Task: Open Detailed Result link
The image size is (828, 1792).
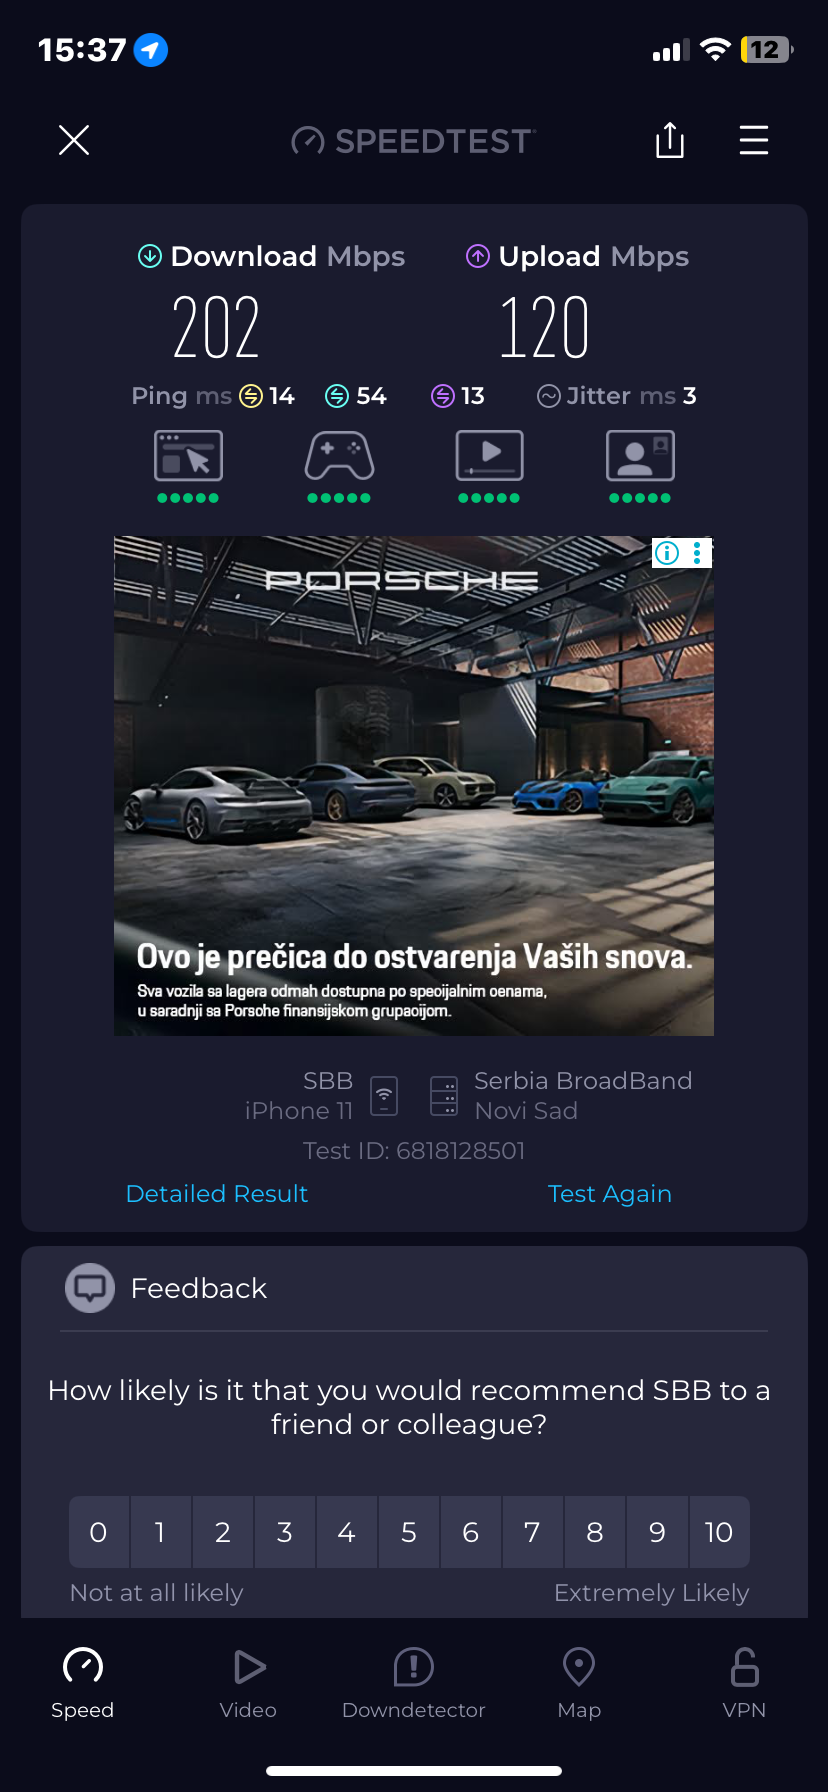Action: point(217,1193)
